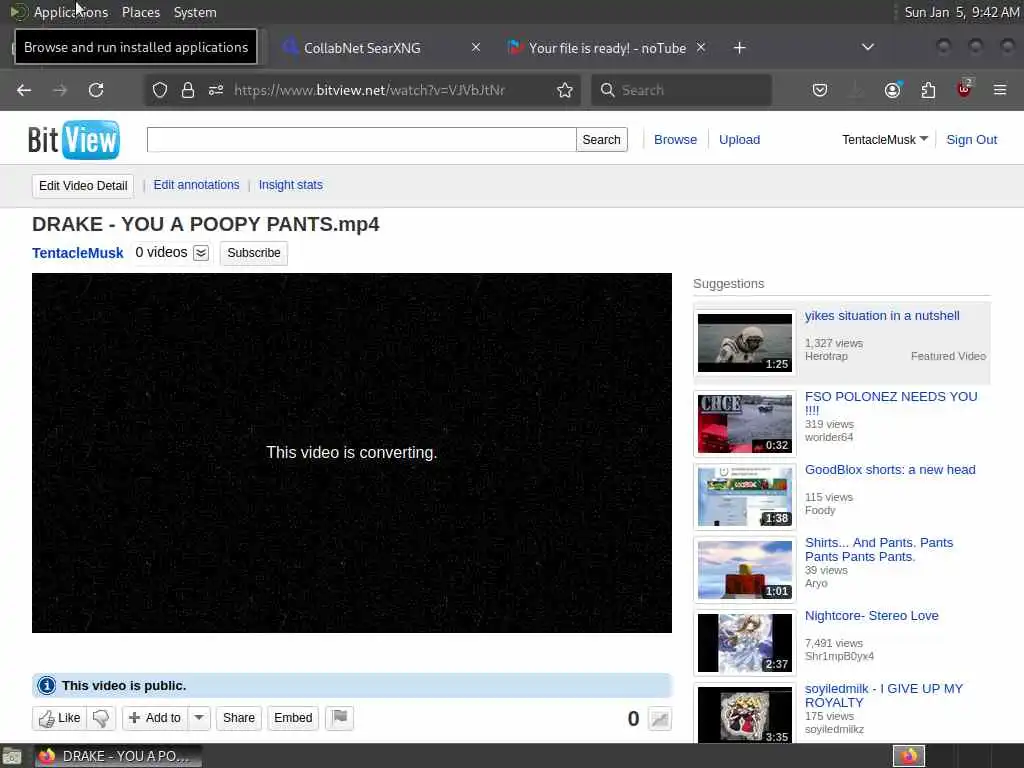1024x768 pixels.
Task: Open the Add to dropdown arrow
Action: [x=199, y=718]
